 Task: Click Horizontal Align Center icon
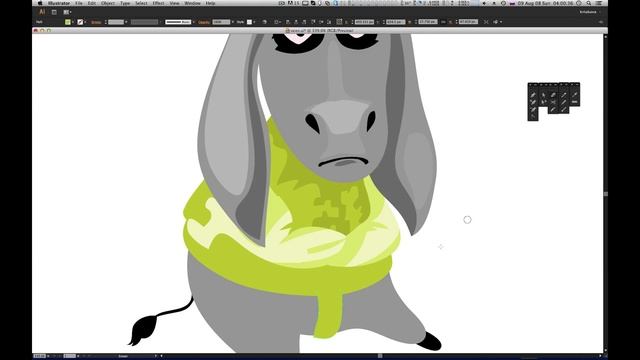pyautogui.click(x=296, y=22)
